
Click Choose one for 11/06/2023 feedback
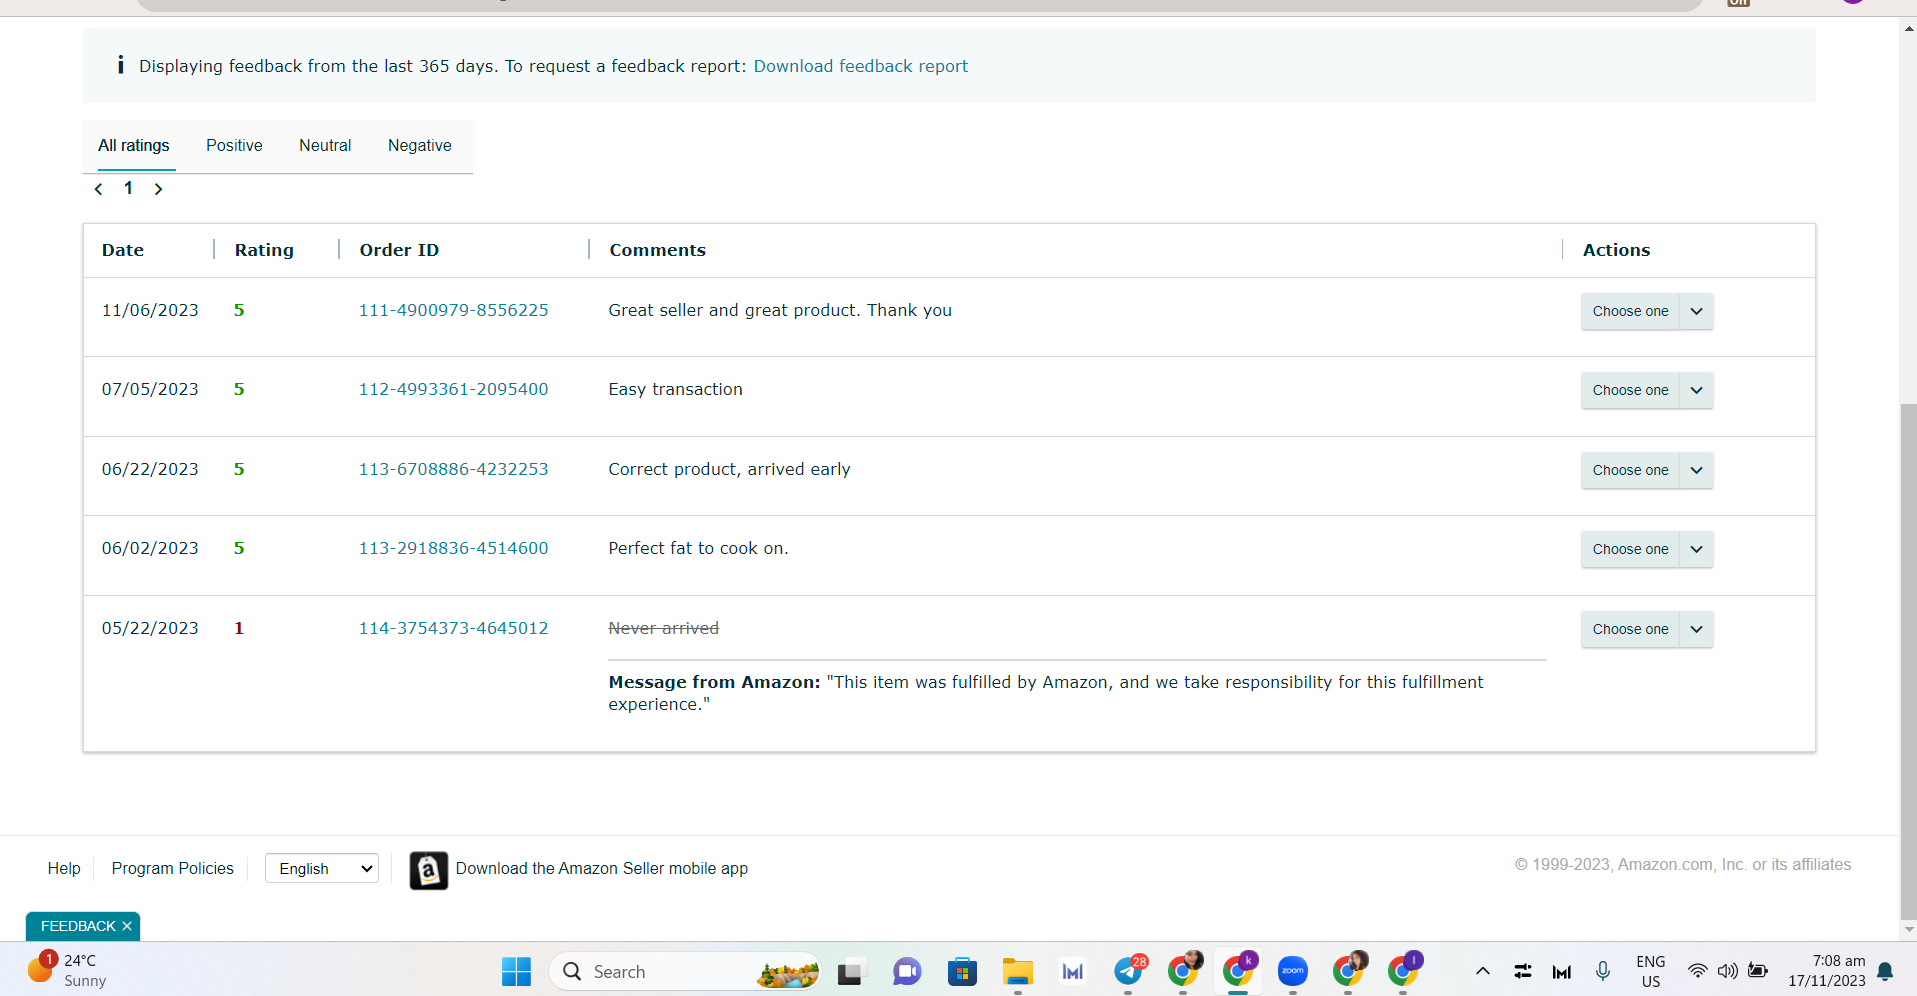click(1630, 311)
